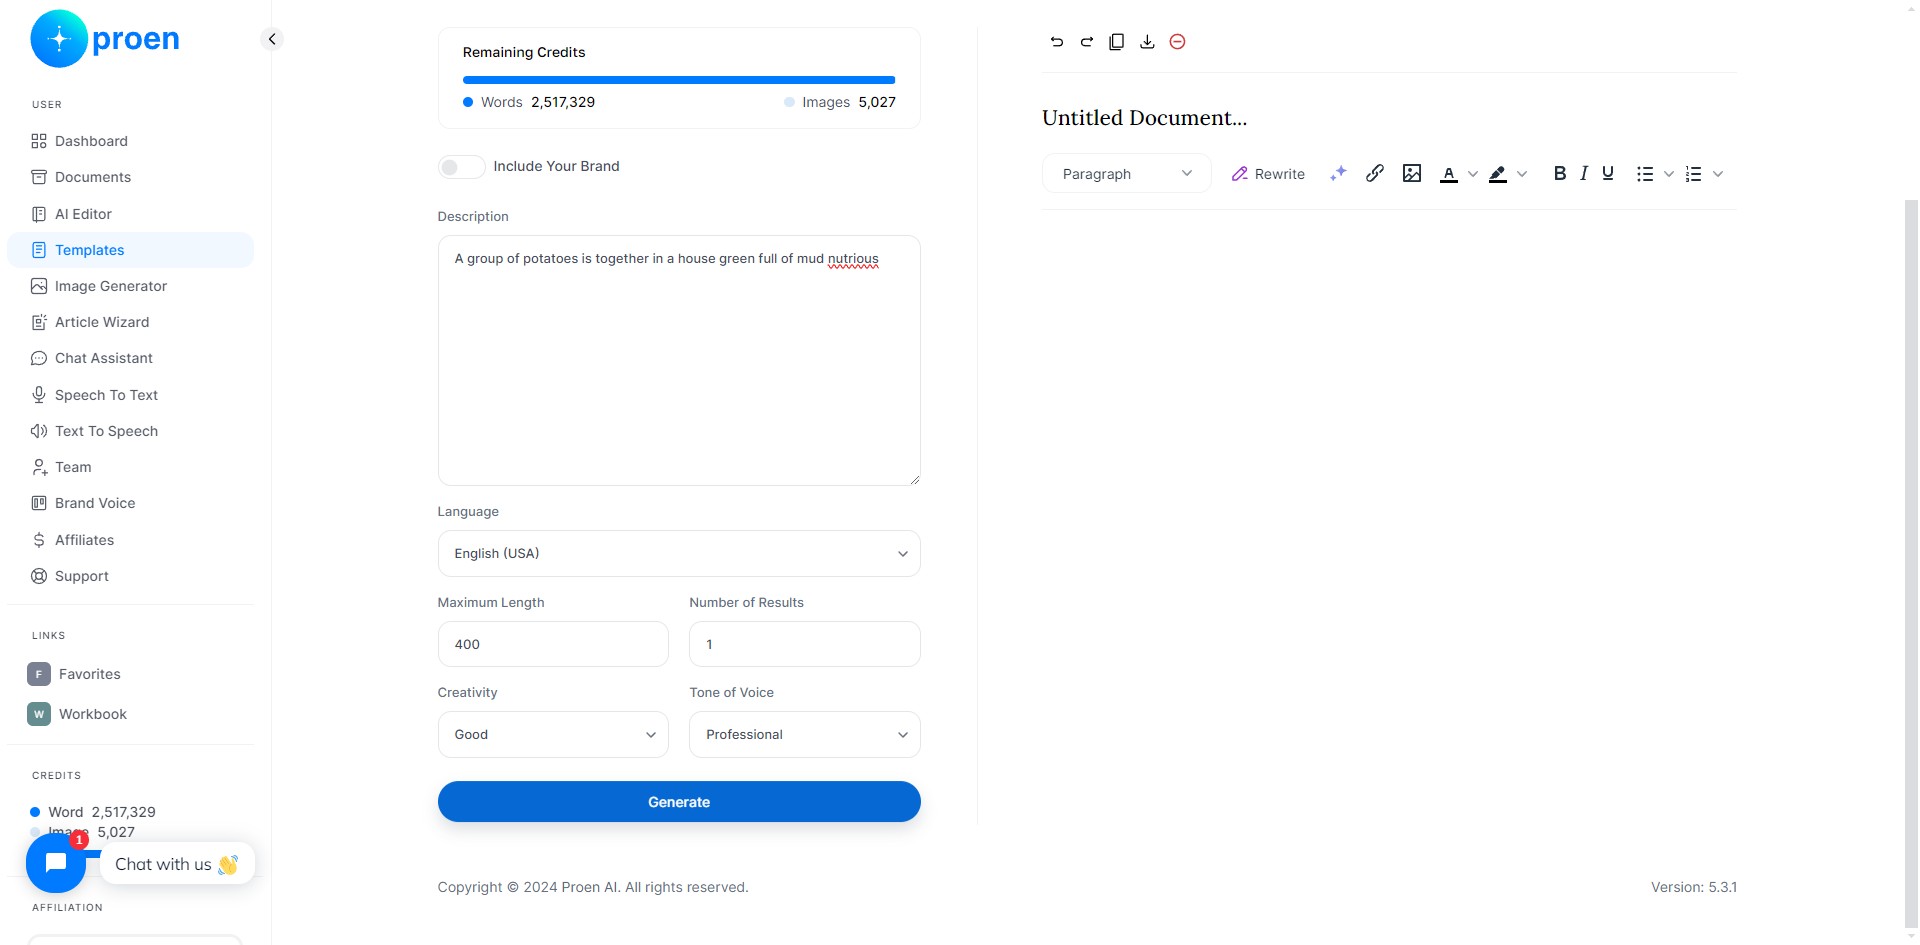
Task: Open the chat bubble widget
Action: coord(56,863)
